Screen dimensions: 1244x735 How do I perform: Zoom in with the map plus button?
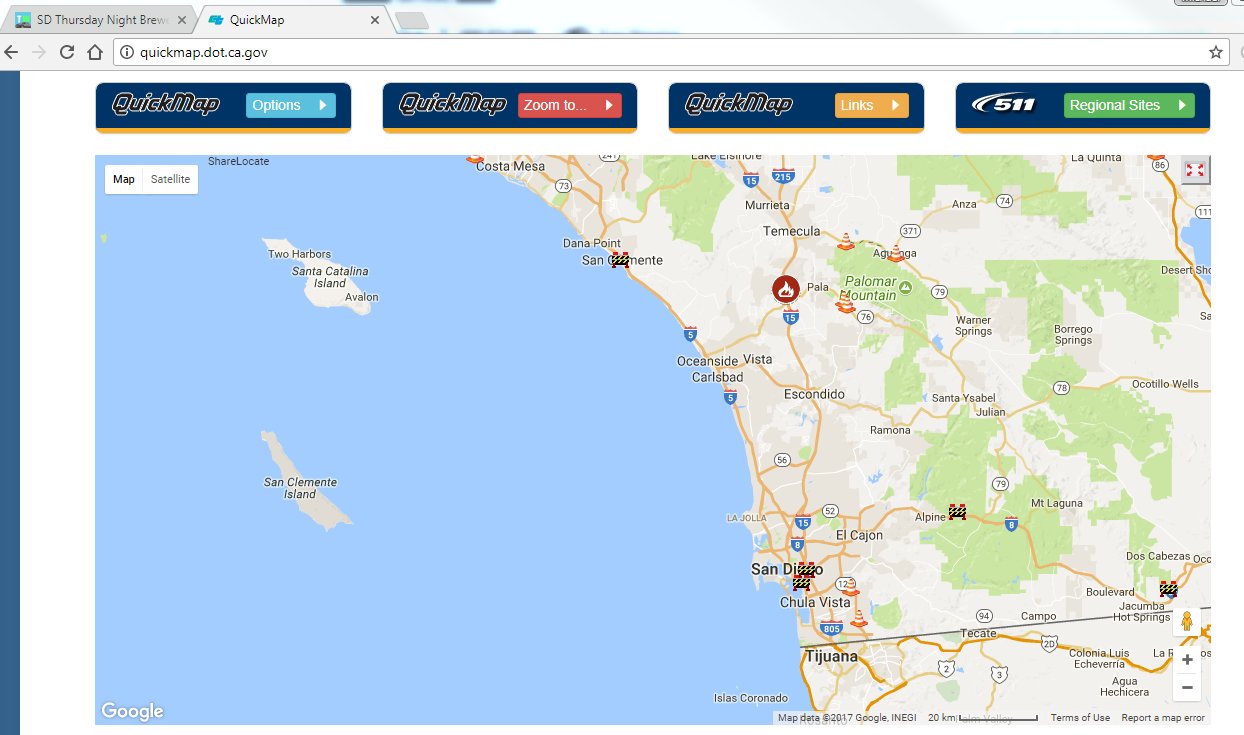pos(1187,660)
